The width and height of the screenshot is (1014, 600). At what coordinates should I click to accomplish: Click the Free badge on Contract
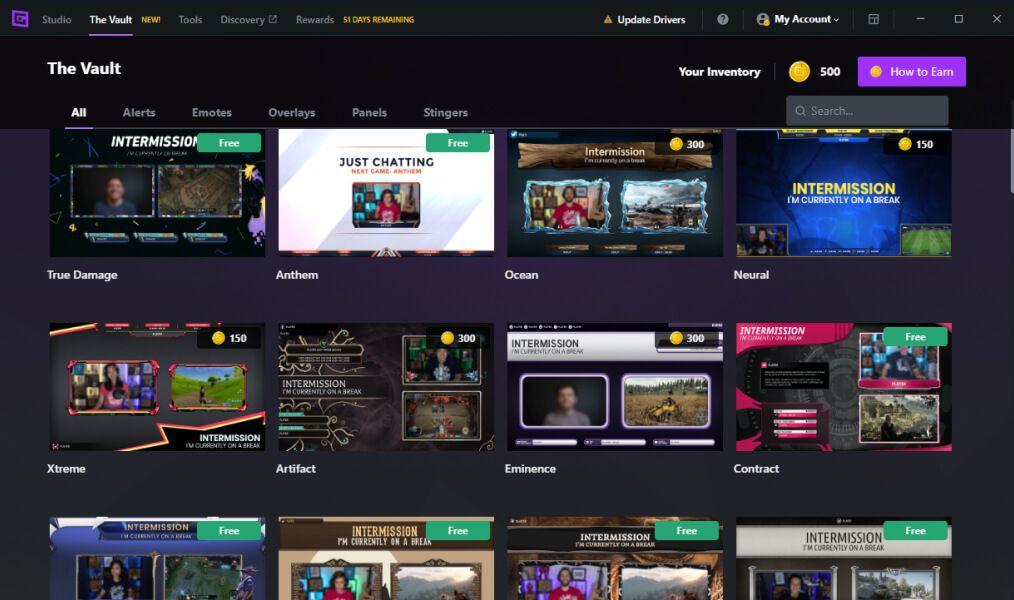tap(916, 337)
